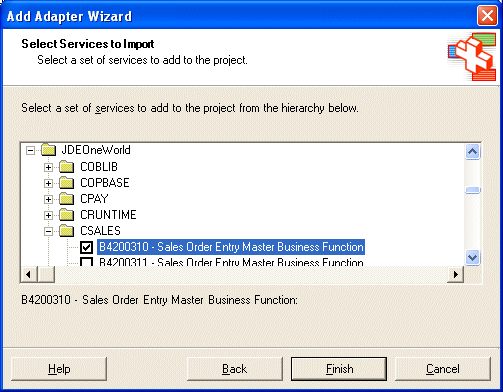Screen dimensions: 503x392
Task: Select B4200311 Sales Order Entry row
Action: (231, 262)
